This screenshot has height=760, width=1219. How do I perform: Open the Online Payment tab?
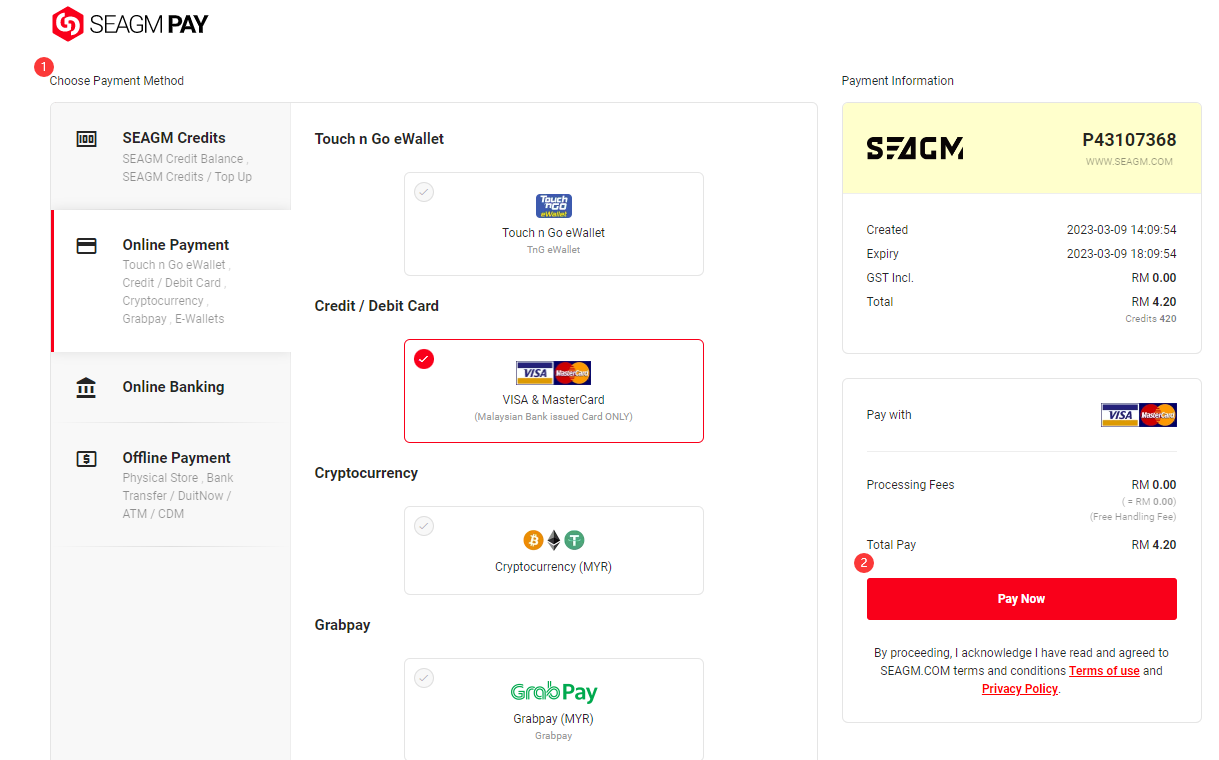(x=171, y=281)
